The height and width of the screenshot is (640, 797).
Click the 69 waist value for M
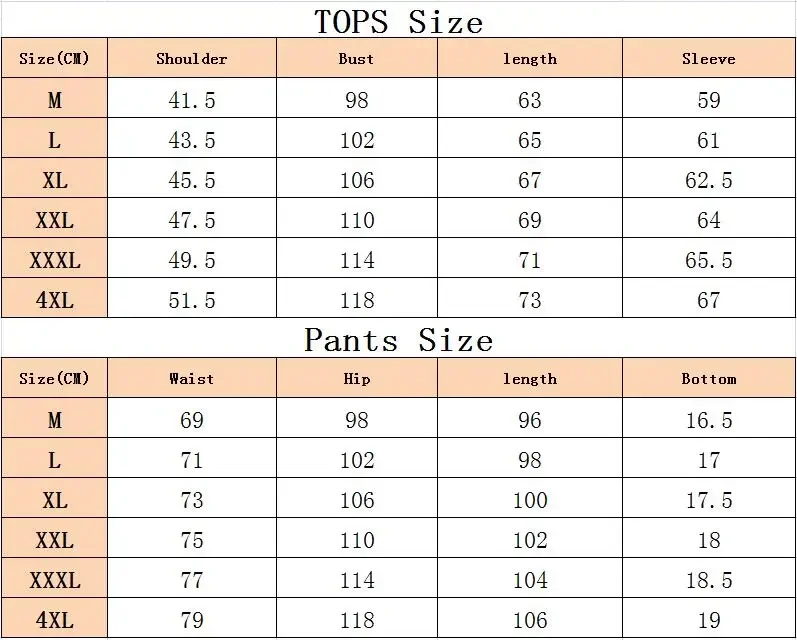point(191,420)
